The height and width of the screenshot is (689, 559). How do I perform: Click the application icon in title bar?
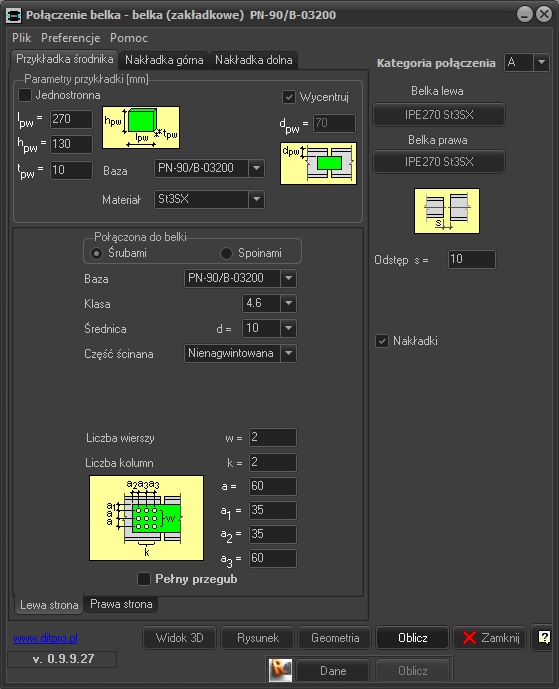pos(14,15)
